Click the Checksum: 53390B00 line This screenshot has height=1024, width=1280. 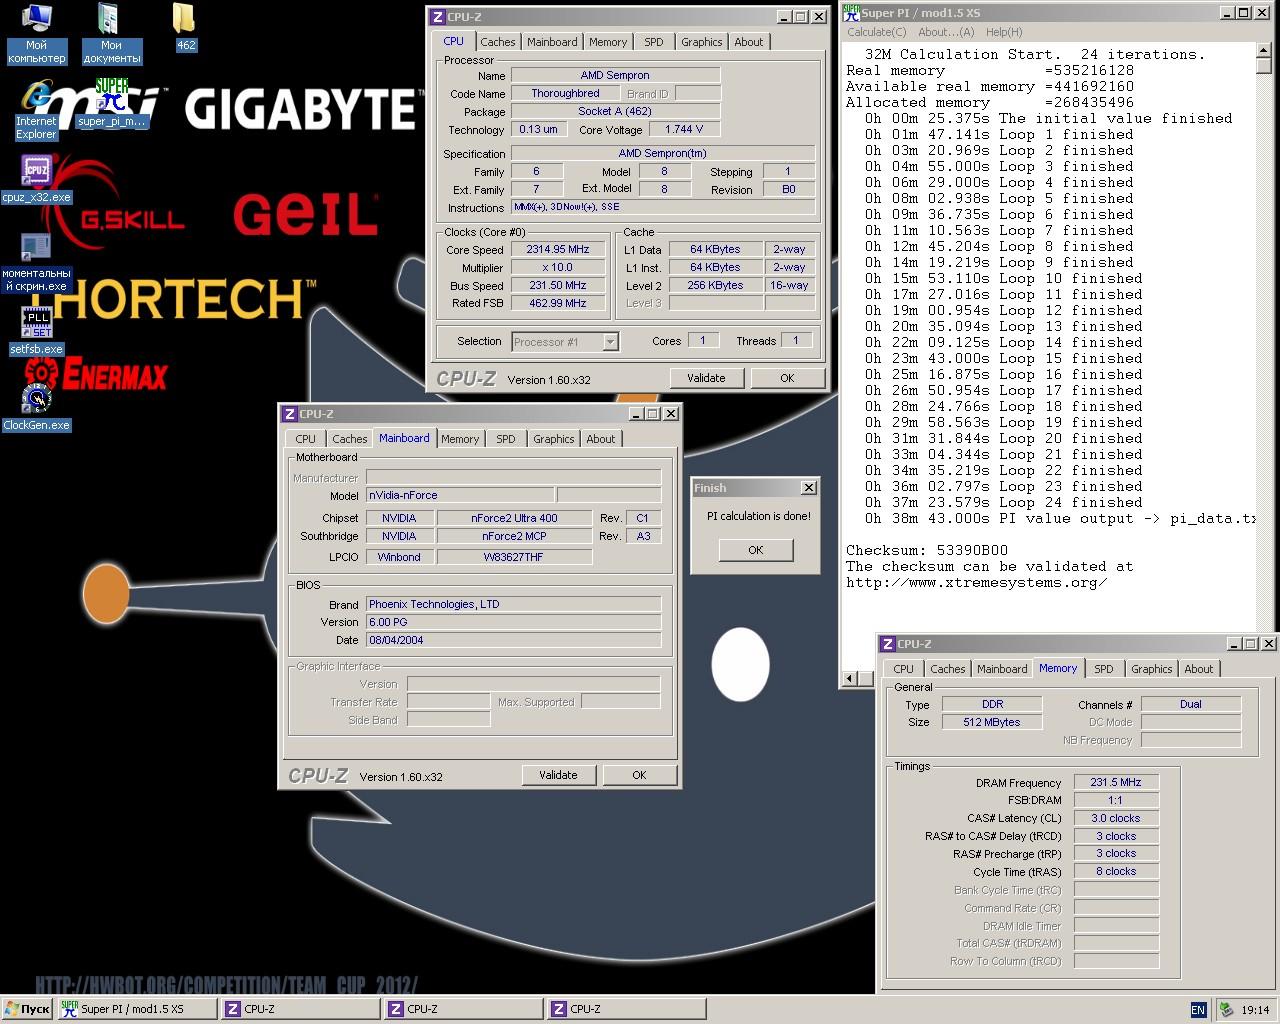click(927, 550)
